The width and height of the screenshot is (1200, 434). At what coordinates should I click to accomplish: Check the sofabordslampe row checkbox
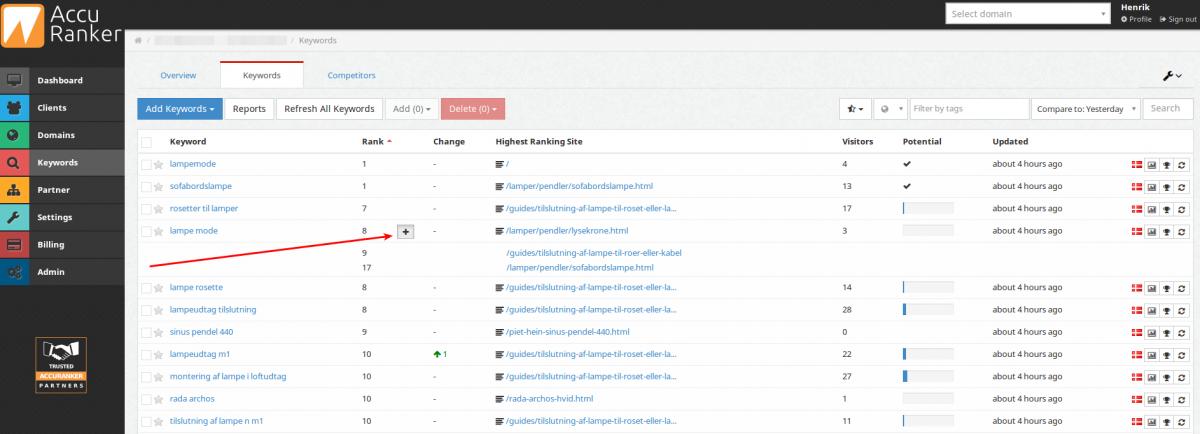pos(146,186)
